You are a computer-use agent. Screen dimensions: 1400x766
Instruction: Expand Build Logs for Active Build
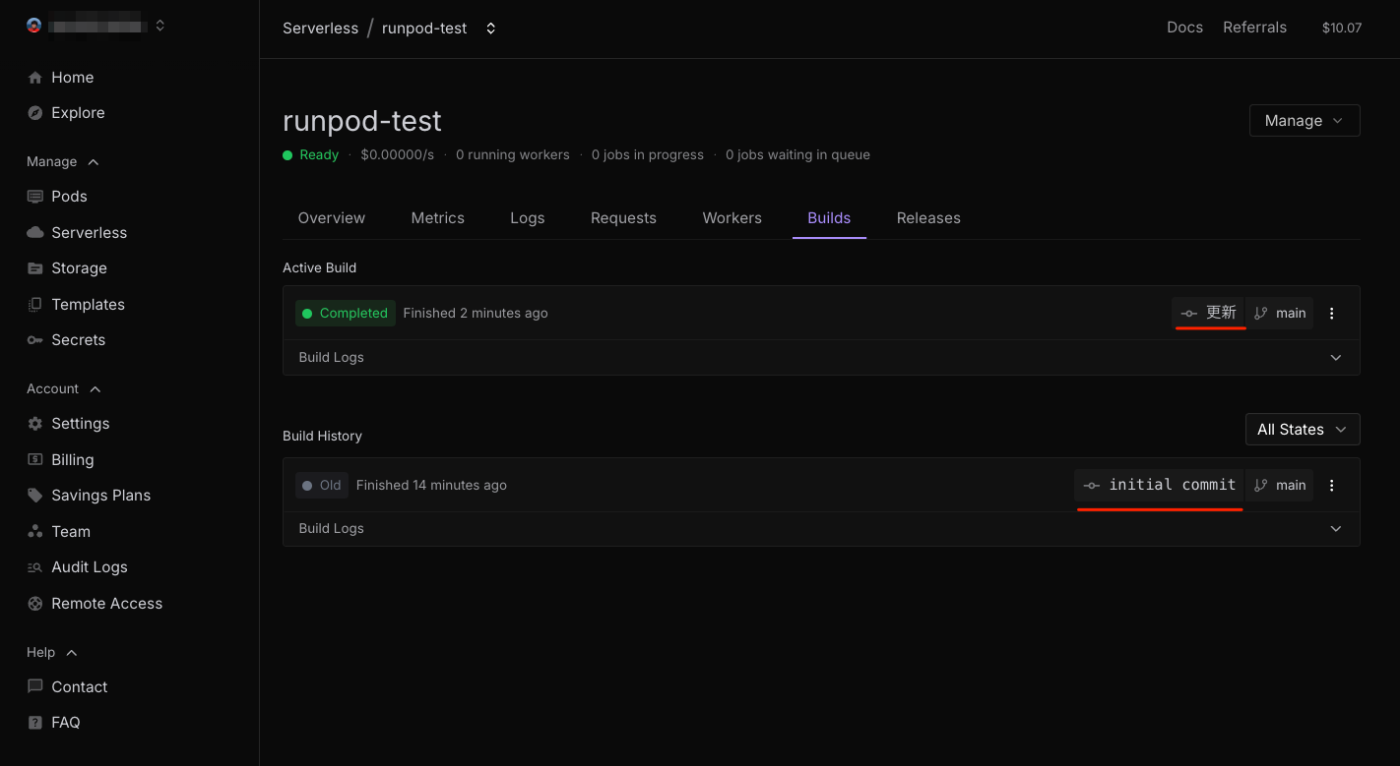821,357
